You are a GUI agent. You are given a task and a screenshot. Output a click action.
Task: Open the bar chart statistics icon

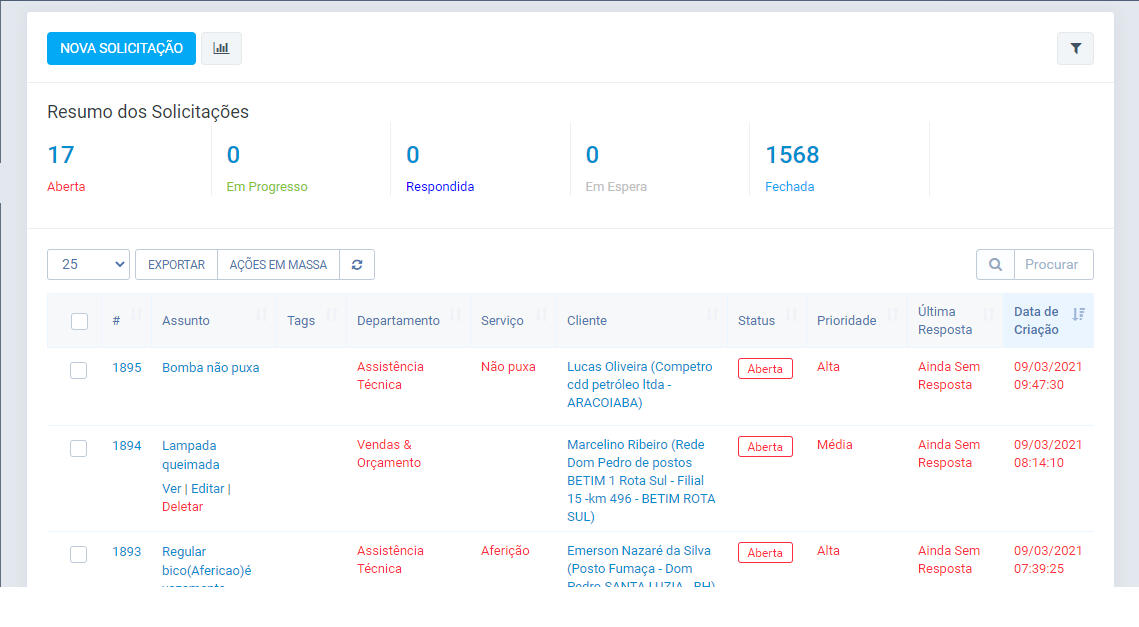221,48
